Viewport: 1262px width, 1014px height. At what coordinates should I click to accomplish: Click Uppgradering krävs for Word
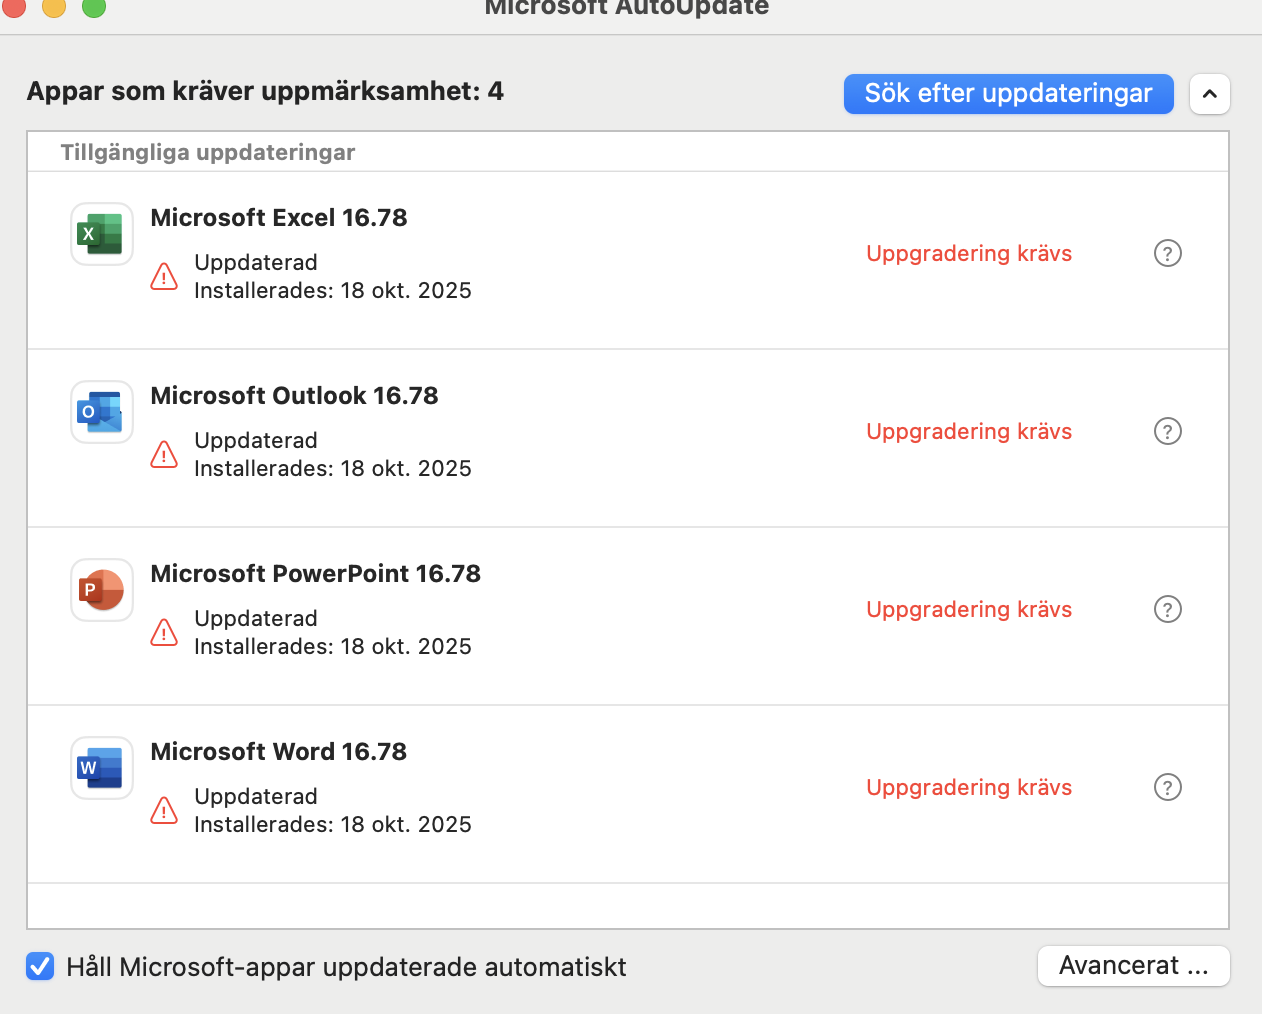tap(969, 788)
